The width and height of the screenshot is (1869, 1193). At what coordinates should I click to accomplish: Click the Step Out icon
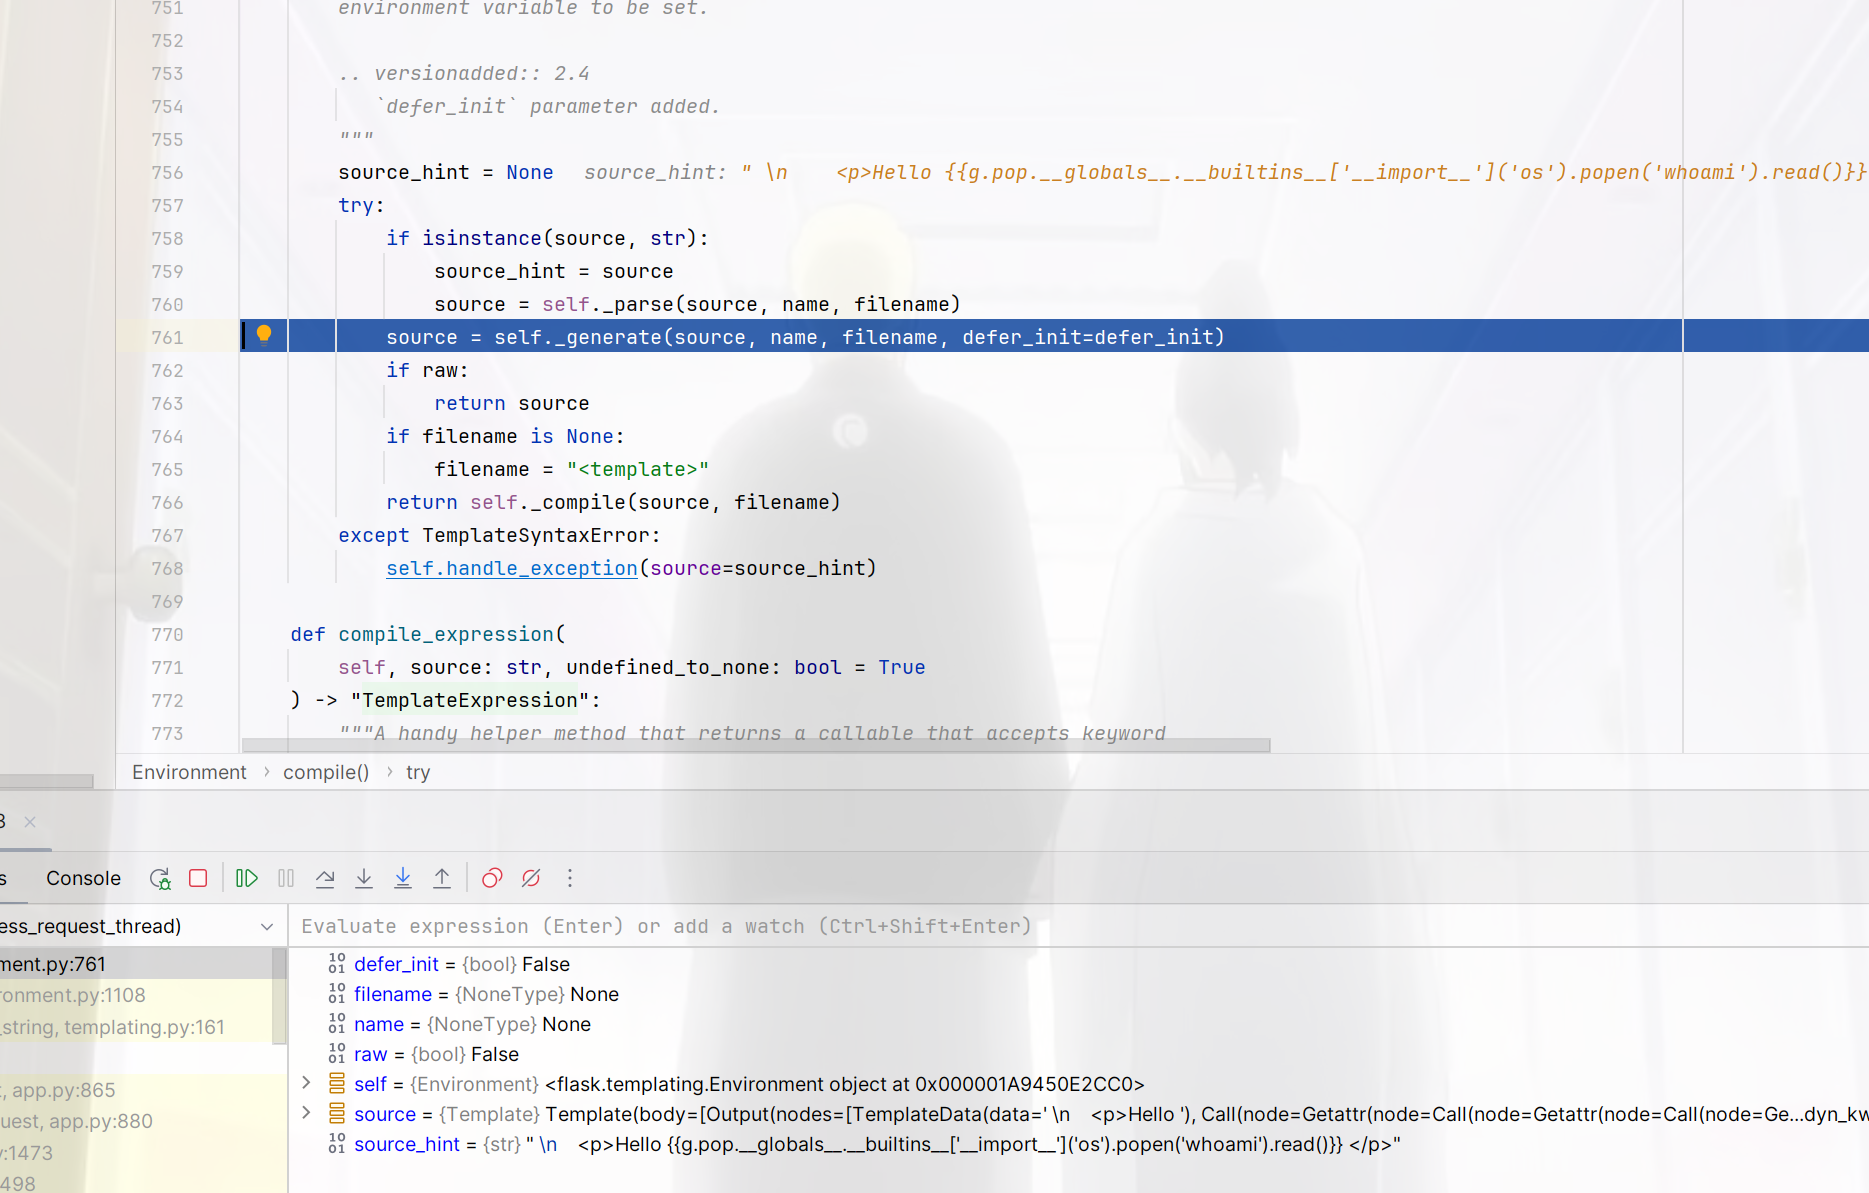click(442, 878)
